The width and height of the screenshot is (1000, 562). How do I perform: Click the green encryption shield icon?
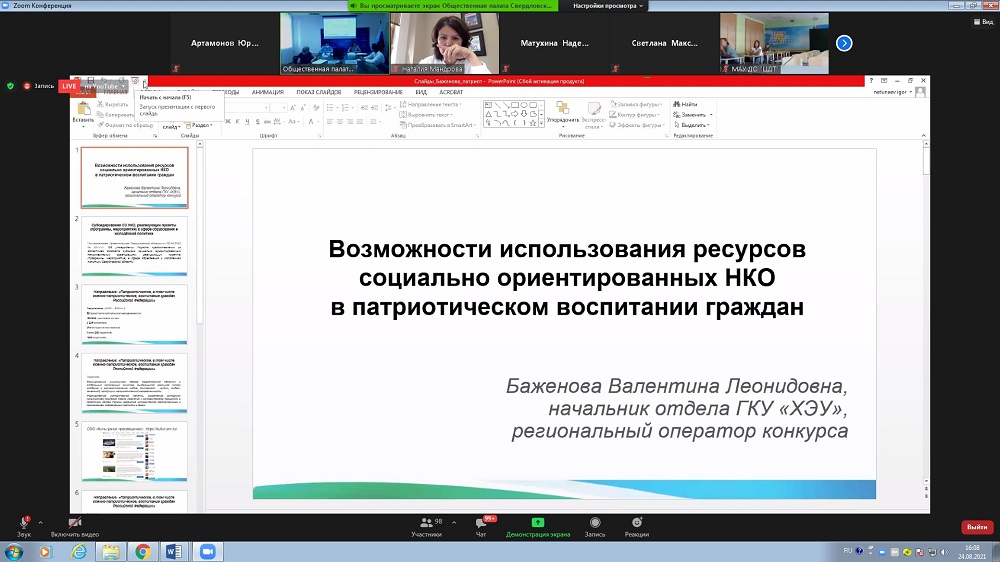click(x=10, y=85)
